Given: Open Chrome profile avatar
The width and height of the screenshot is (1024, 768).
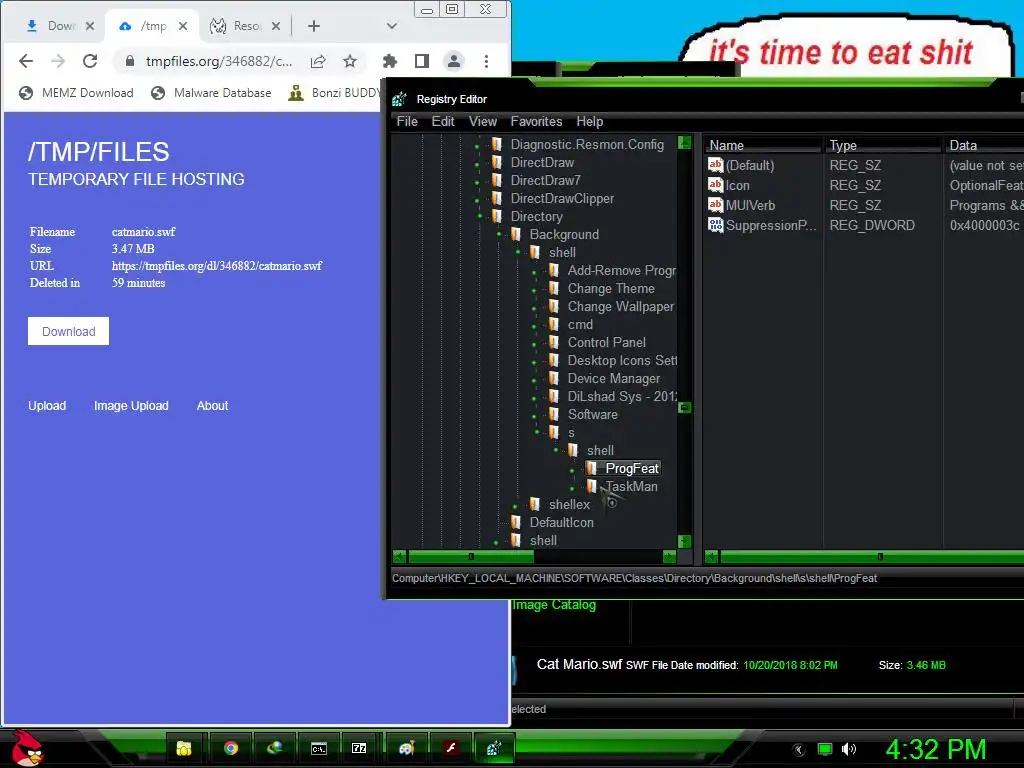Looking at the screenshot, I should (453, 61).
